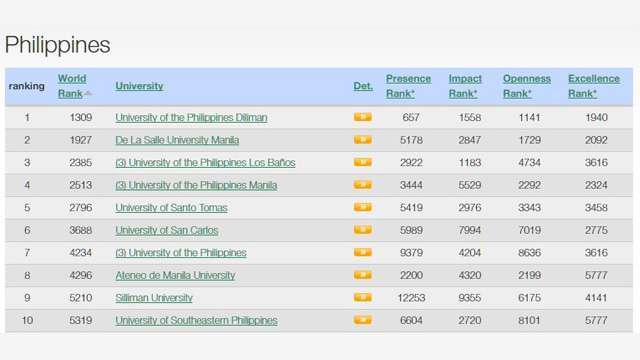The height and width of the screenshot is (360, 640).
Task: Open details icon for University of San Carlos
Action: (362, 230)
